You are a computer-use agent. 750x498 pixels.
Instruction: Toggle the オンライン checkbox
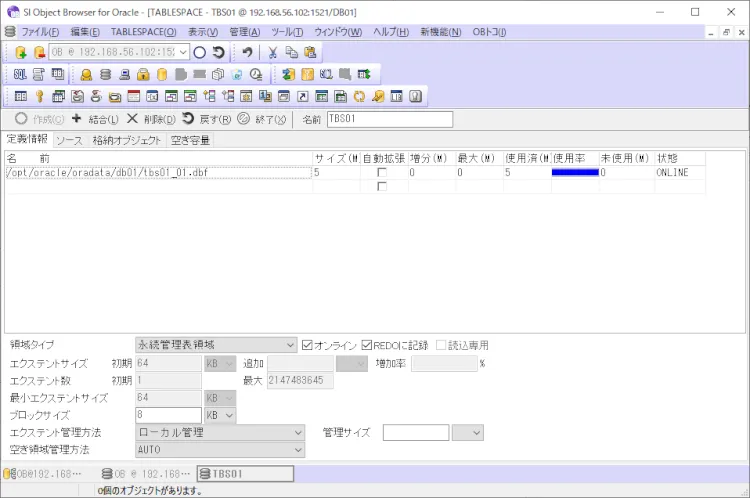307,345
